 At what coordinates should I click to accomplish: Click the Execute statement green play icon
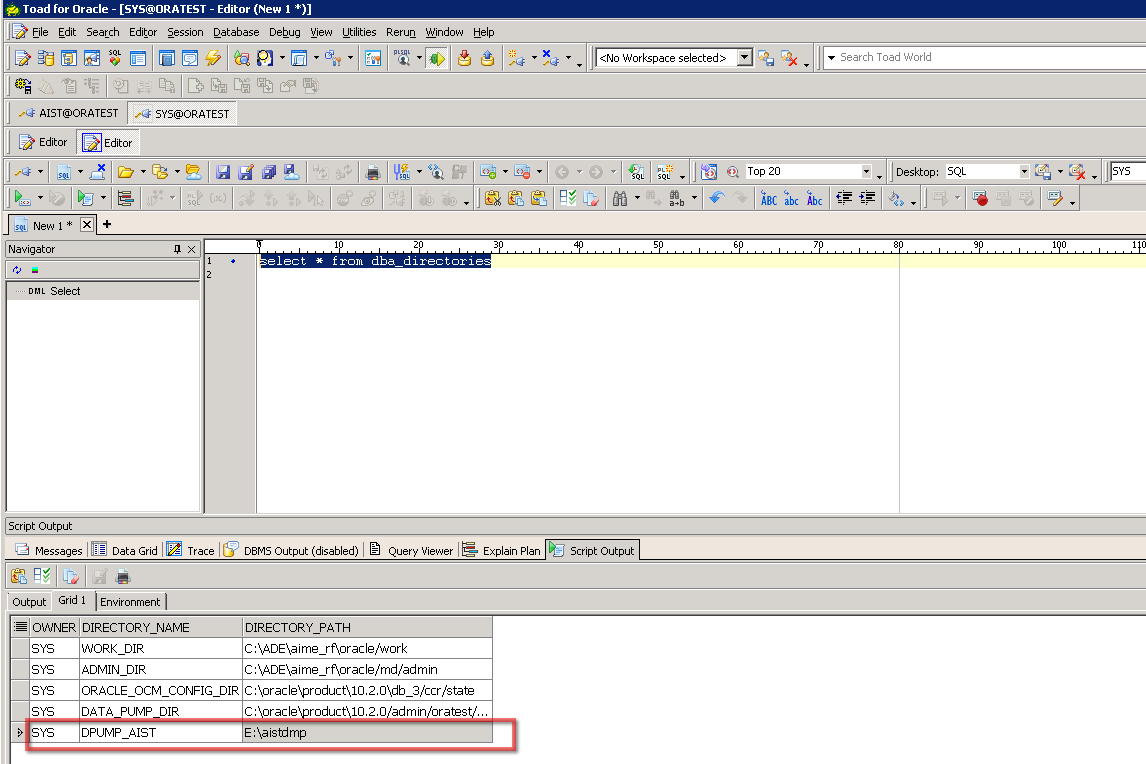click(x=21, y=199)
